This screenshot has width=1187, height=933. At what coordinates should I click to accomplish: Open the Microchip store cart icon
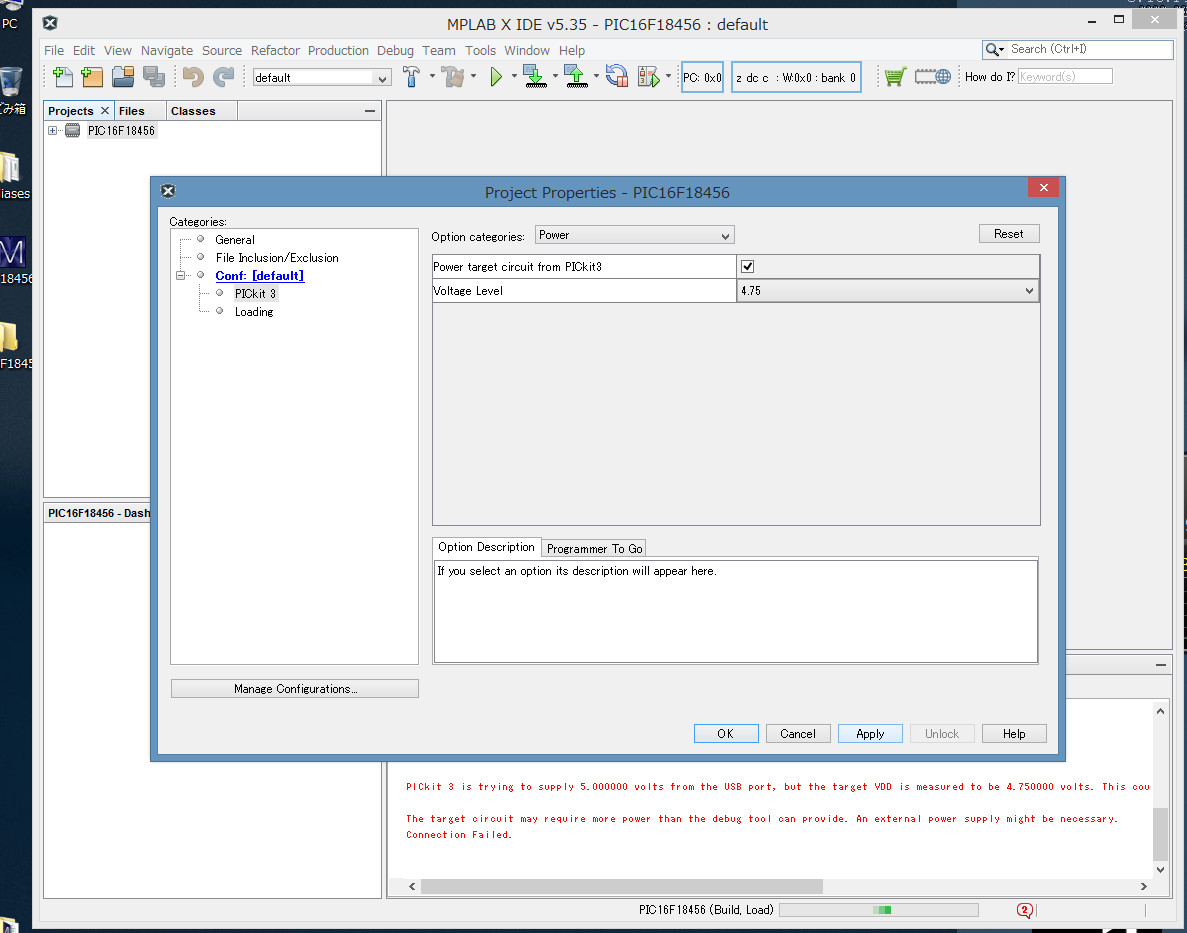click(895, 76)
